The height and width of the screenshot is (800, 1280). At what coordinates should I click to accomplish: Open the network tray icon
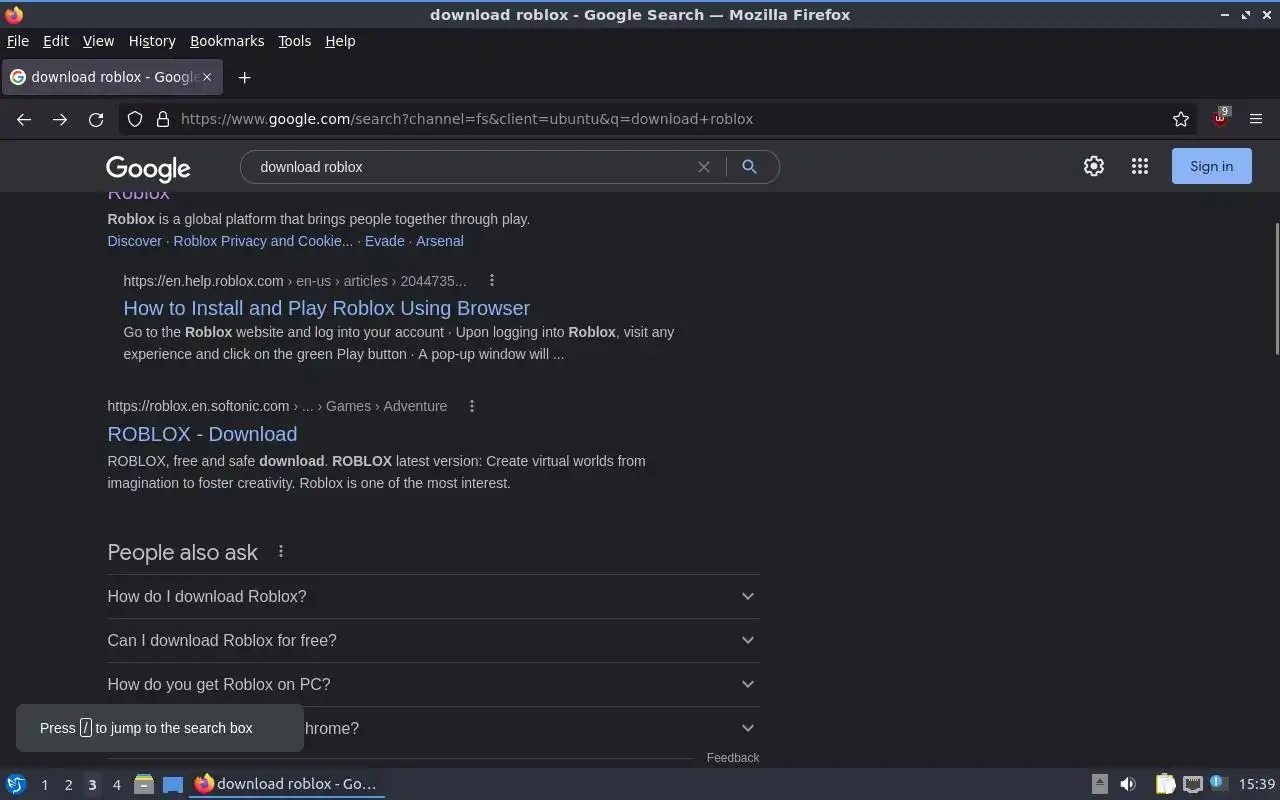click(1192, 784)
